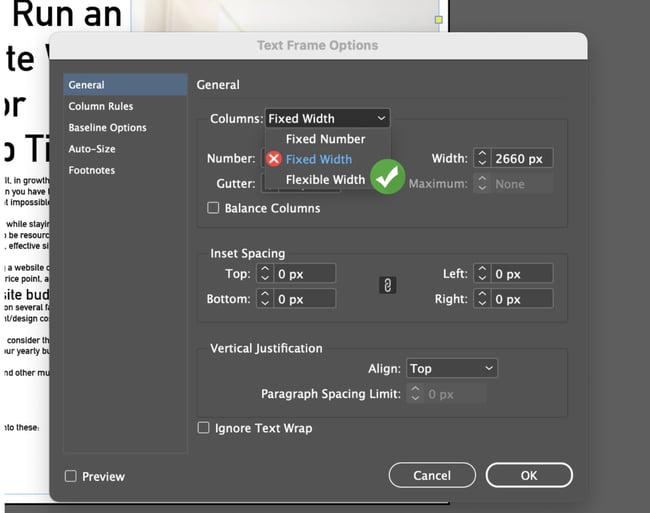Click the chain link inset spacing icon

tap(388, 286)
